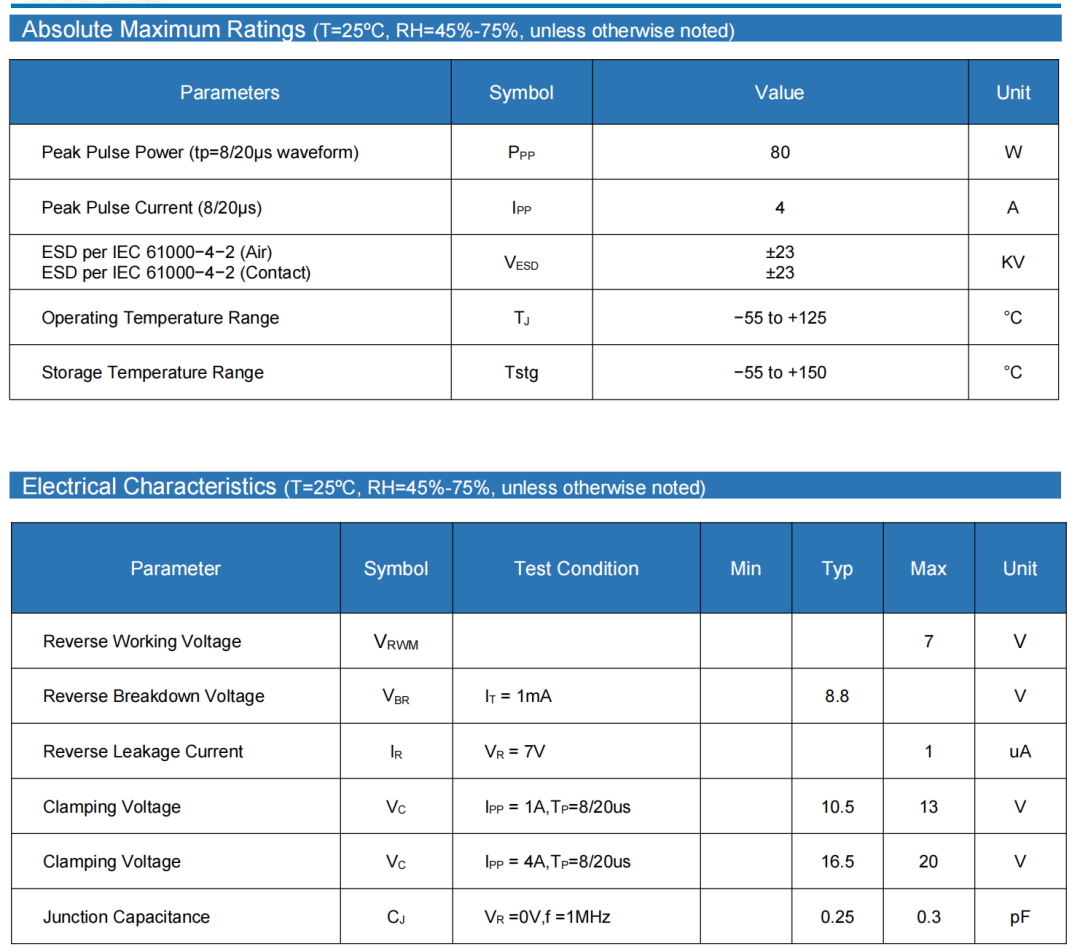This screenshot has height=952, width=1080.
Task: Click the Value column header
Action: pos(779,93)
